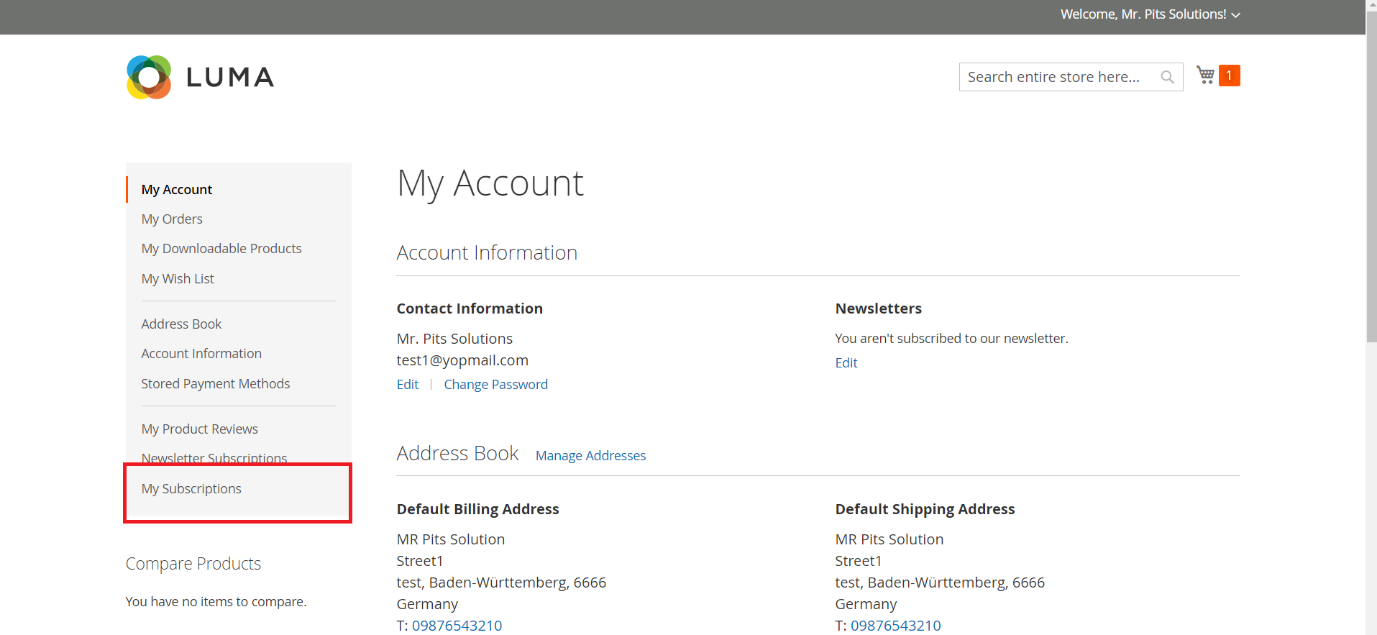Open My Wish List
Image resolution: width=1377 pixels, height=635 pixels.
coord(177,278)
